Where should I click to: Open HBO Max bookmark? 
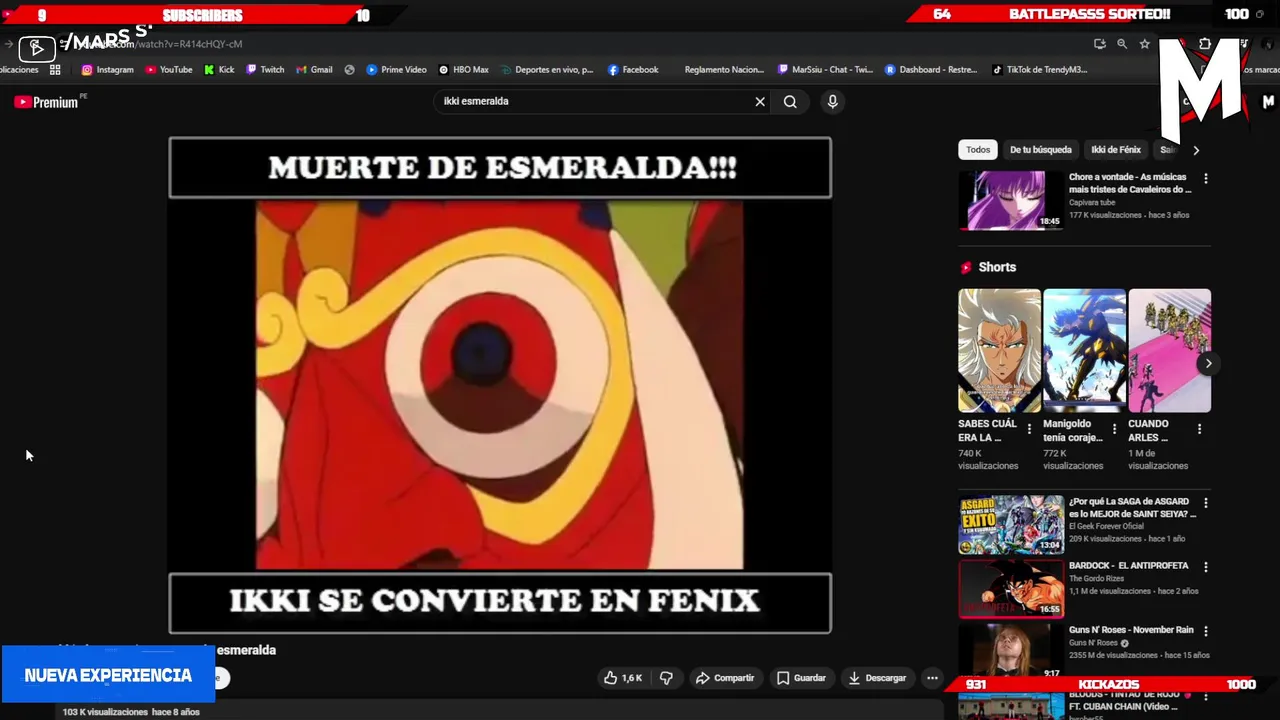pos(463,70)
